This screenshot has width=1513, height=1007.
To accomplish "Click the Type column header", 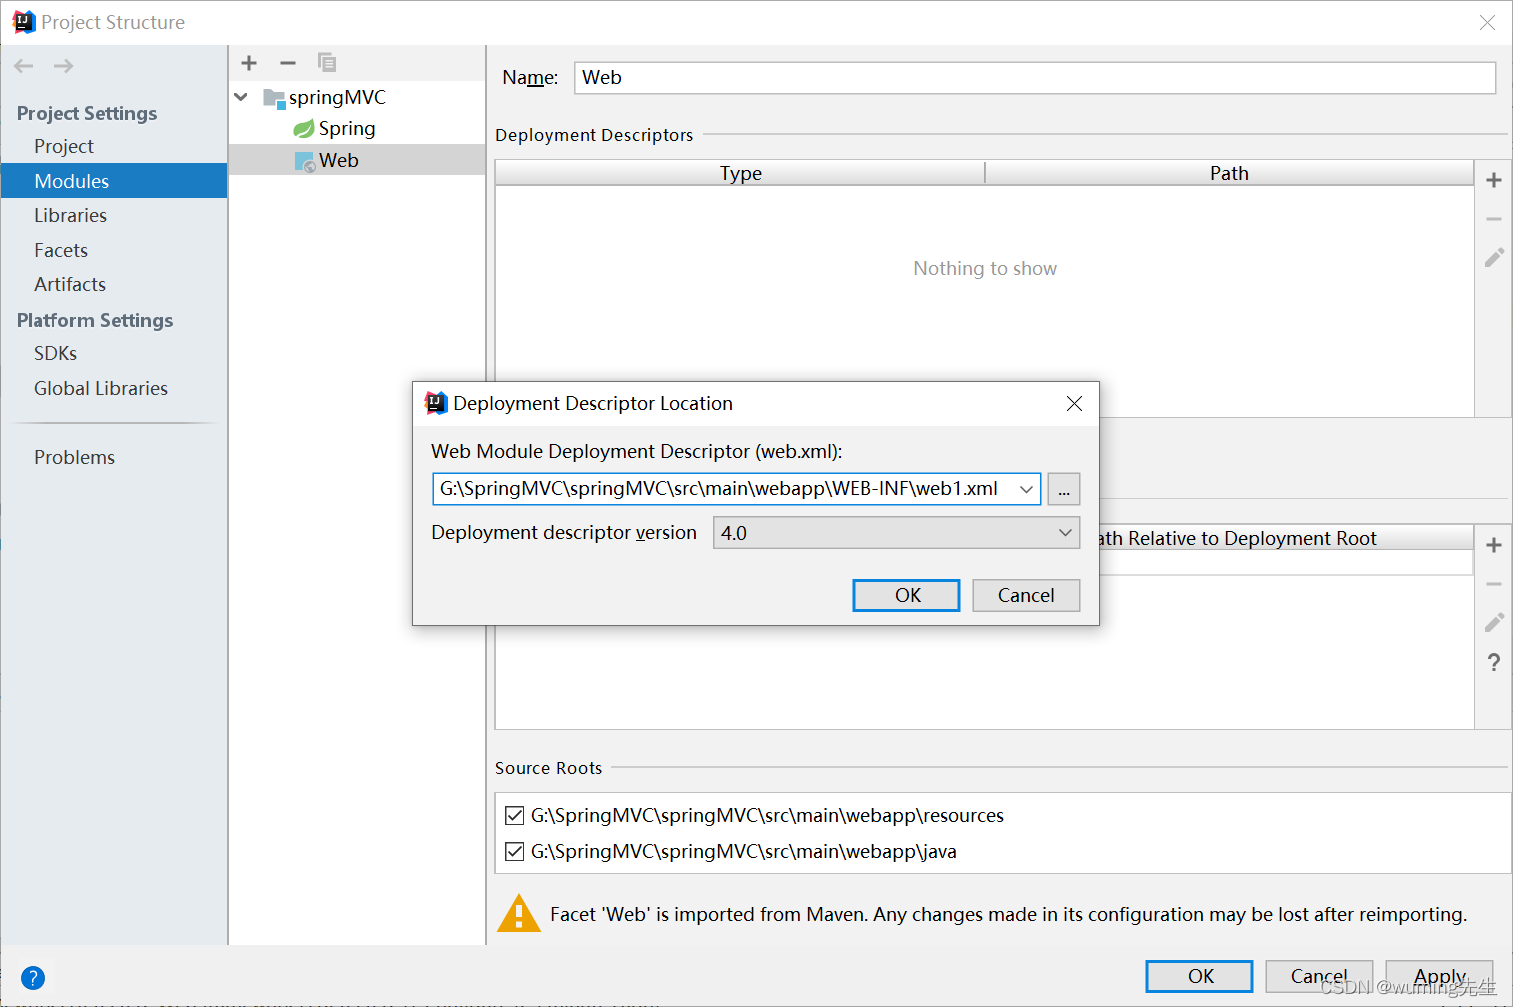I will [740, 173].
